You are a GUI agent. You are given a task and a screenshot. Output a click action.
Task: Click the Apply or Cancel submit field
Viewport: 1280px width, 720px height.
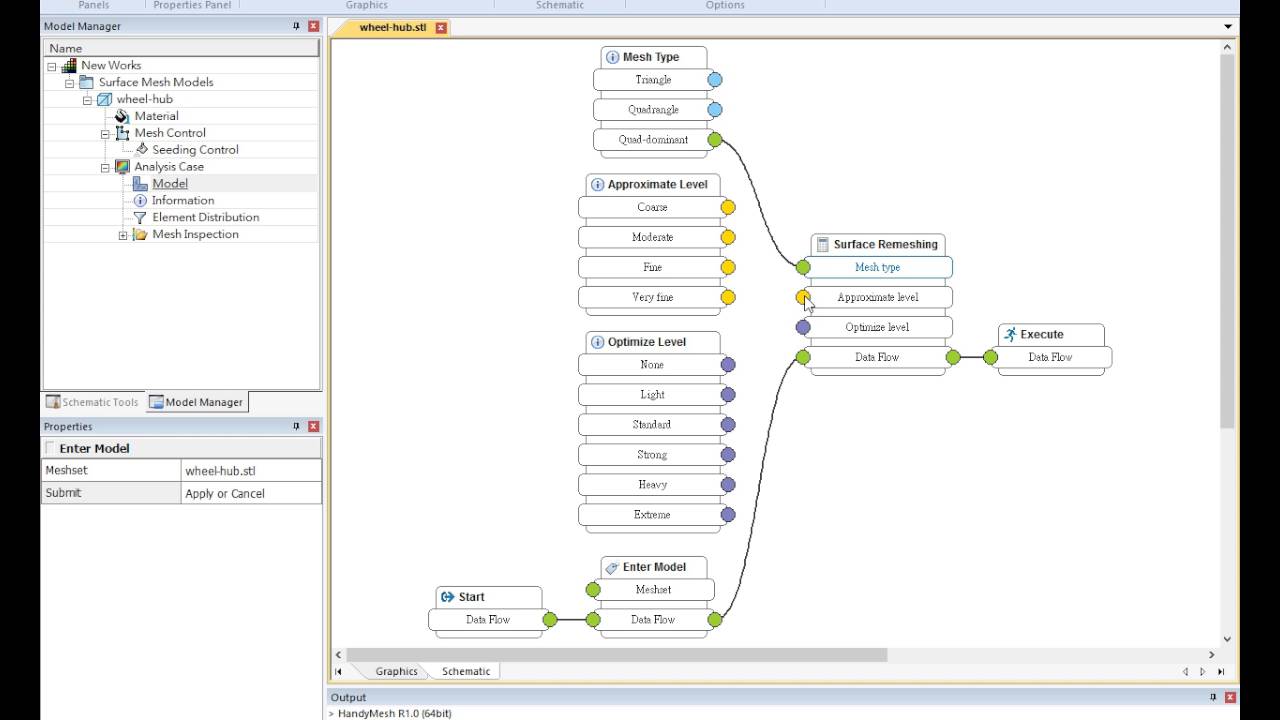tap(252, 493)
